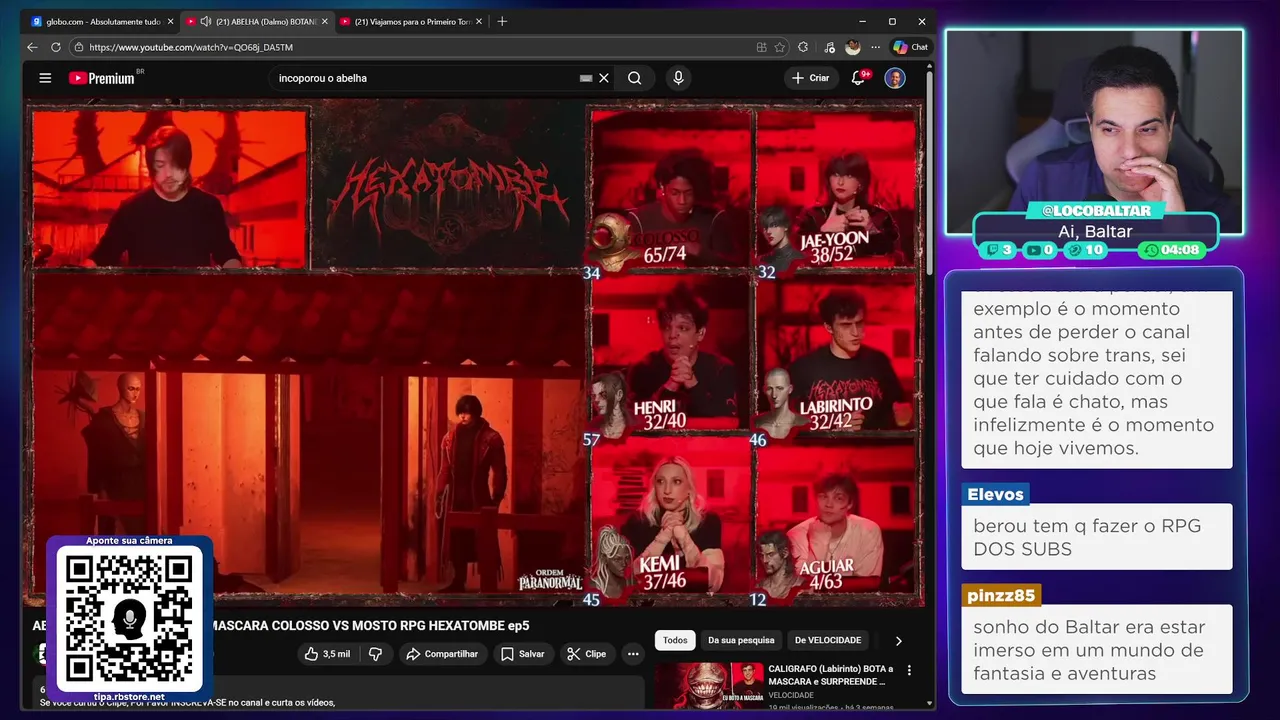This screenshot has height=720, width=1280.
Task: Like the video with 3,5 mil
Action: click(327, 654)
